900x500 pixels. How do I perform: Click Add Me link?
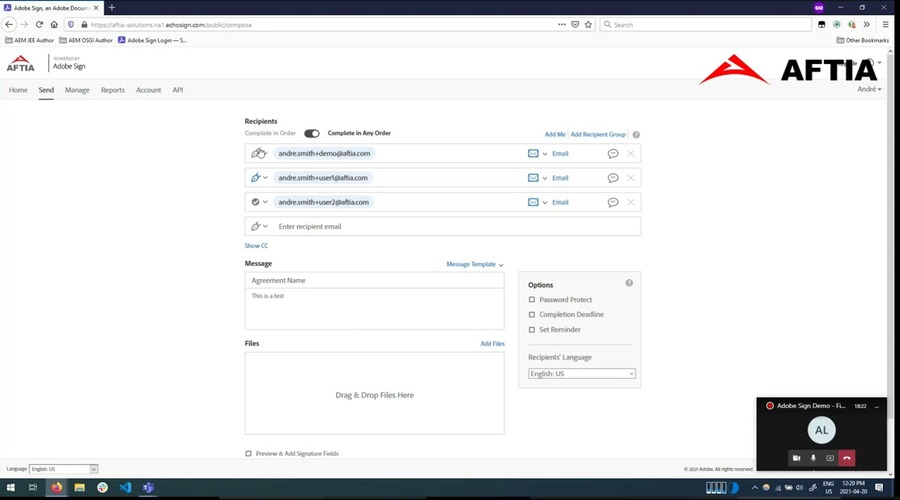coord(555,134)
